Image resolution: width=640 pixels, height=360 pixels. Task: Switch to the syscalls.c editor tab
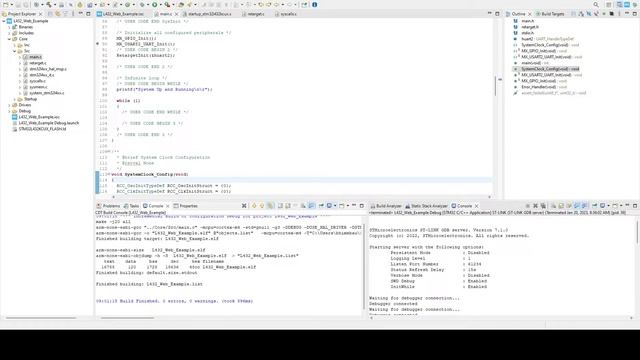(x=286, y=14)
